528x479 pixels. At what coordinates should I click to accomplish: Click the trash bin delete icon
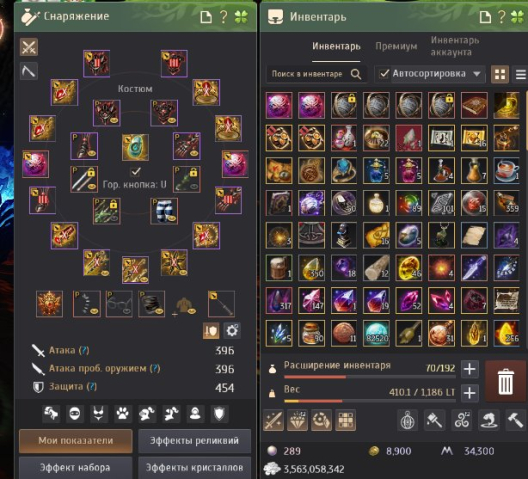coord(505,381)
